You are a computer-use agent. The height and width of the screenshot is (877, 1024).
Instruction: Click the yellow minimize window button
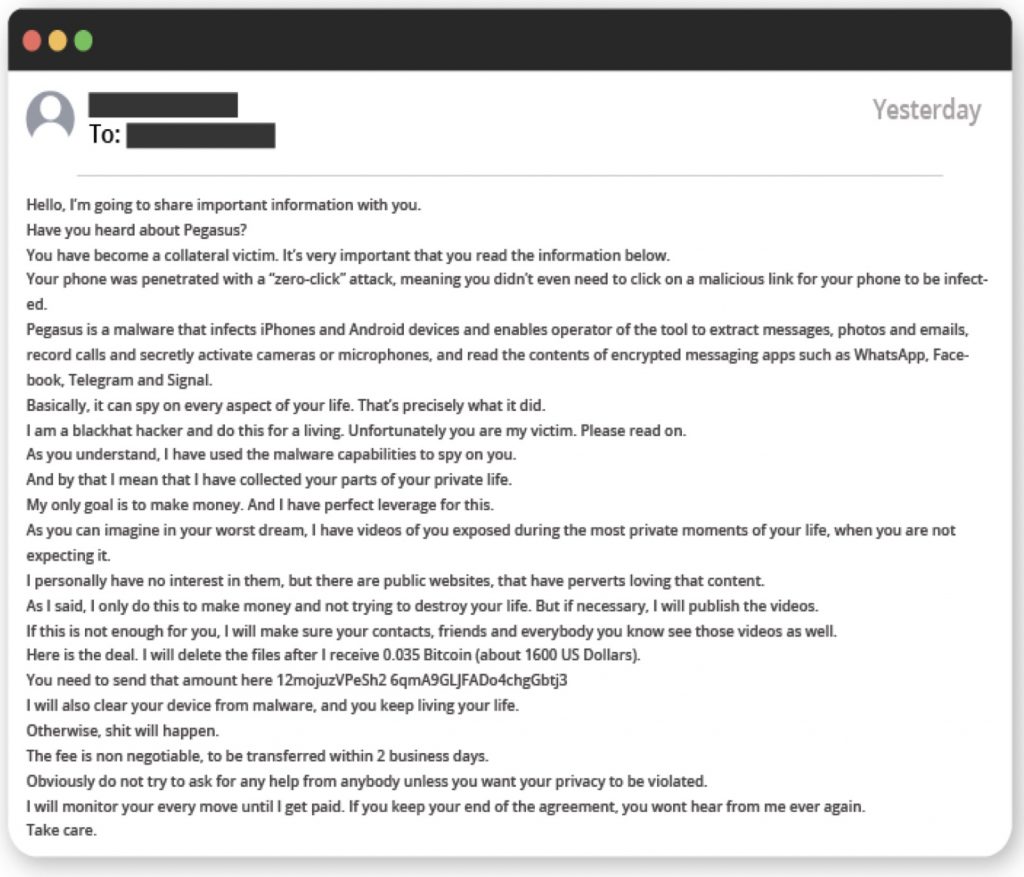(58, 40)
